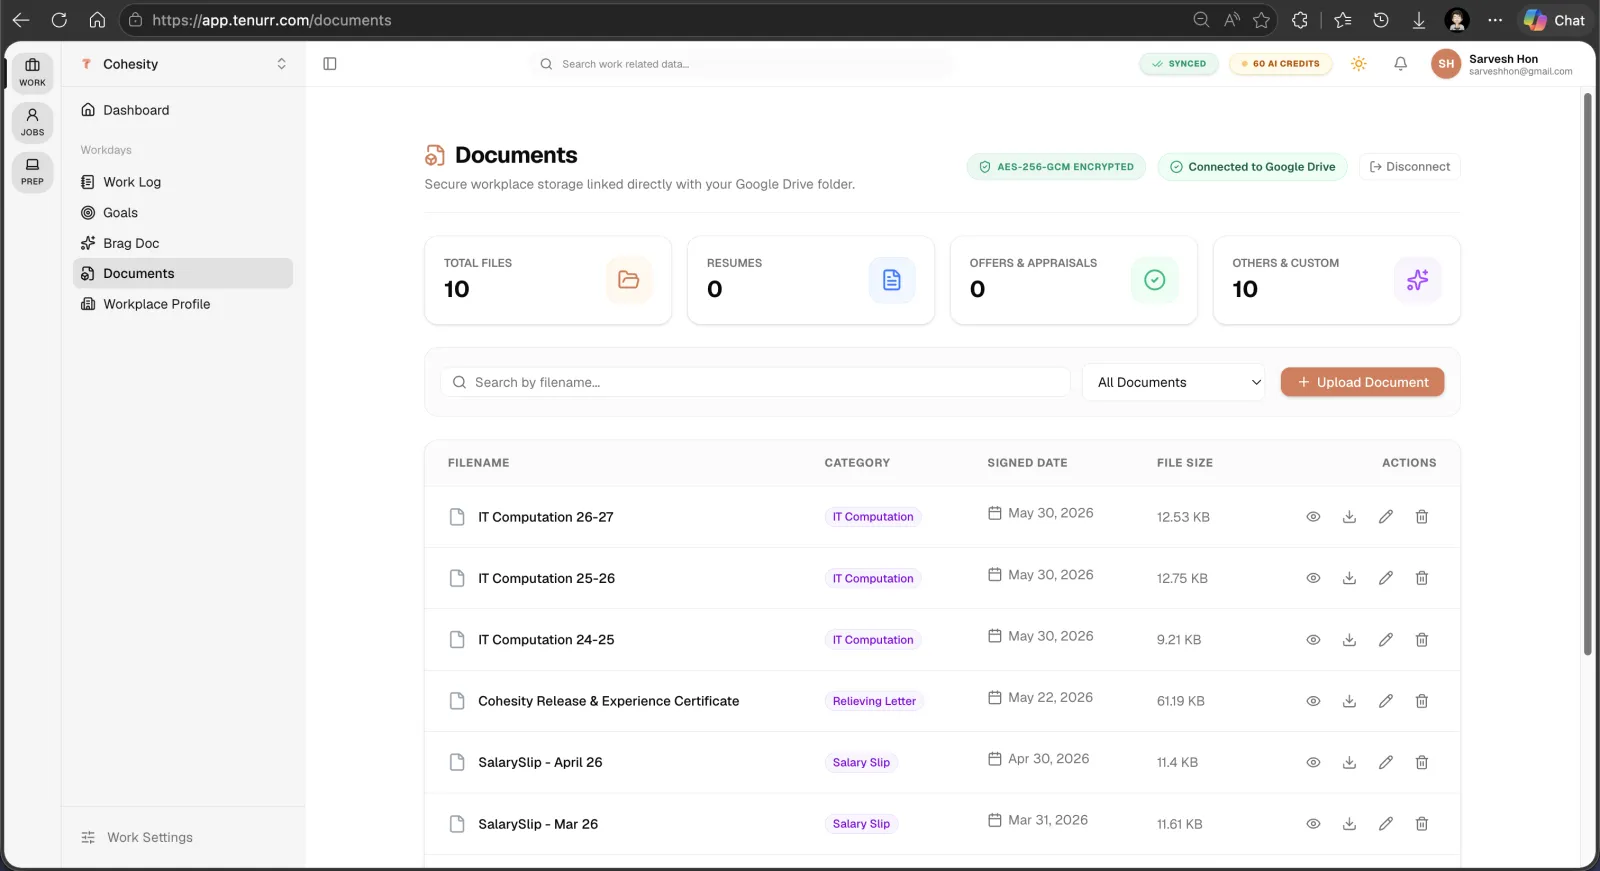This screenshot has height=871, width=1600.
Task: Edit Cohesity Release & Experience Certificate entry
Action: coord(1386,701)
